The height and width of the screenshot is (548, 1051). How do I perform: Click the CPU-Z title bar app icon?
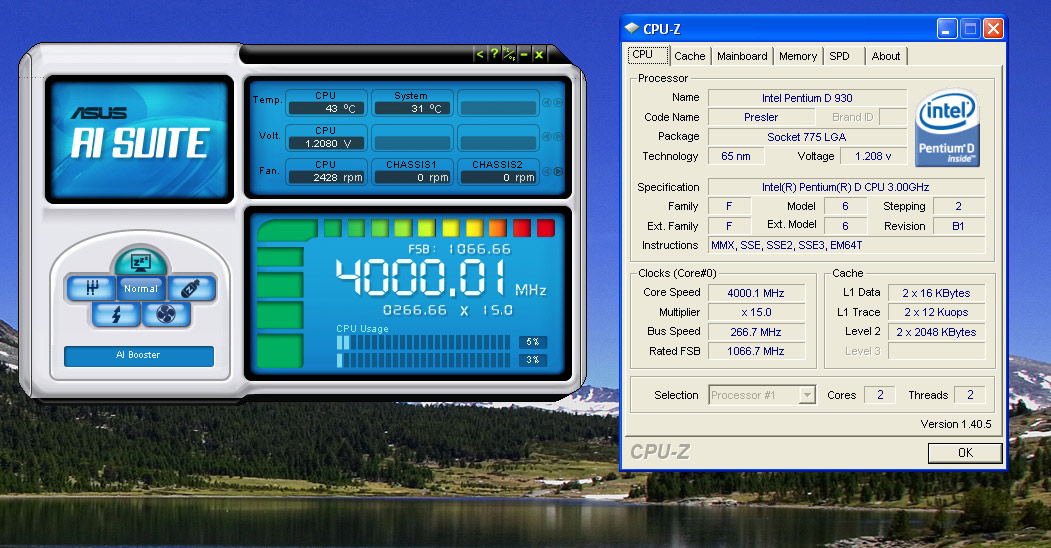pos(631,28)
